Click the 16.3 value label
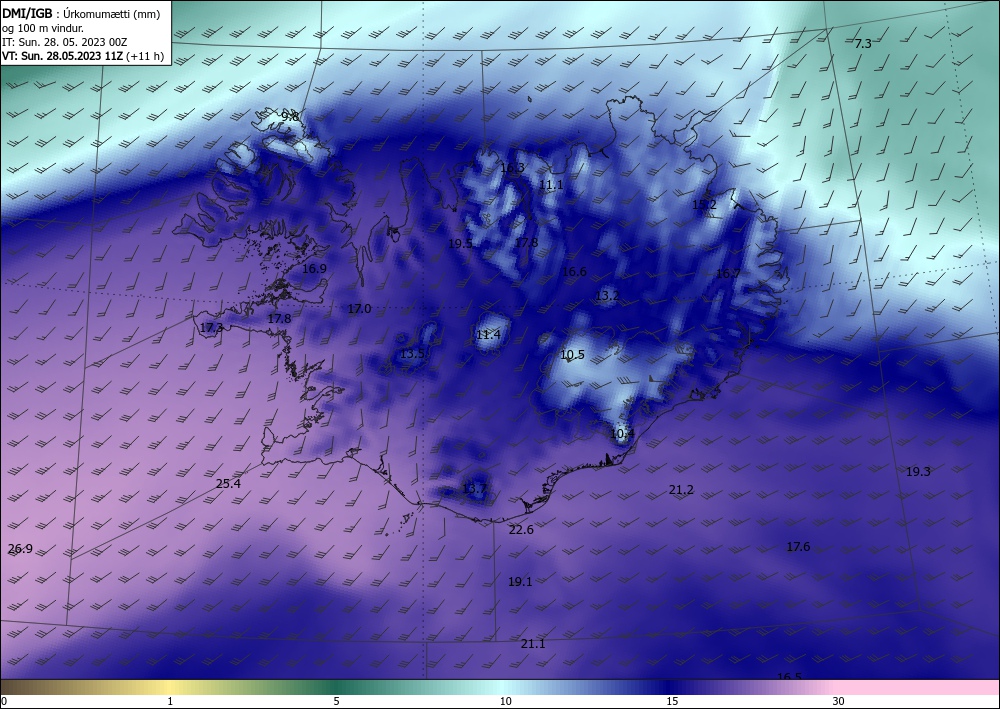 pyautogui.click(x=512, y=168)
